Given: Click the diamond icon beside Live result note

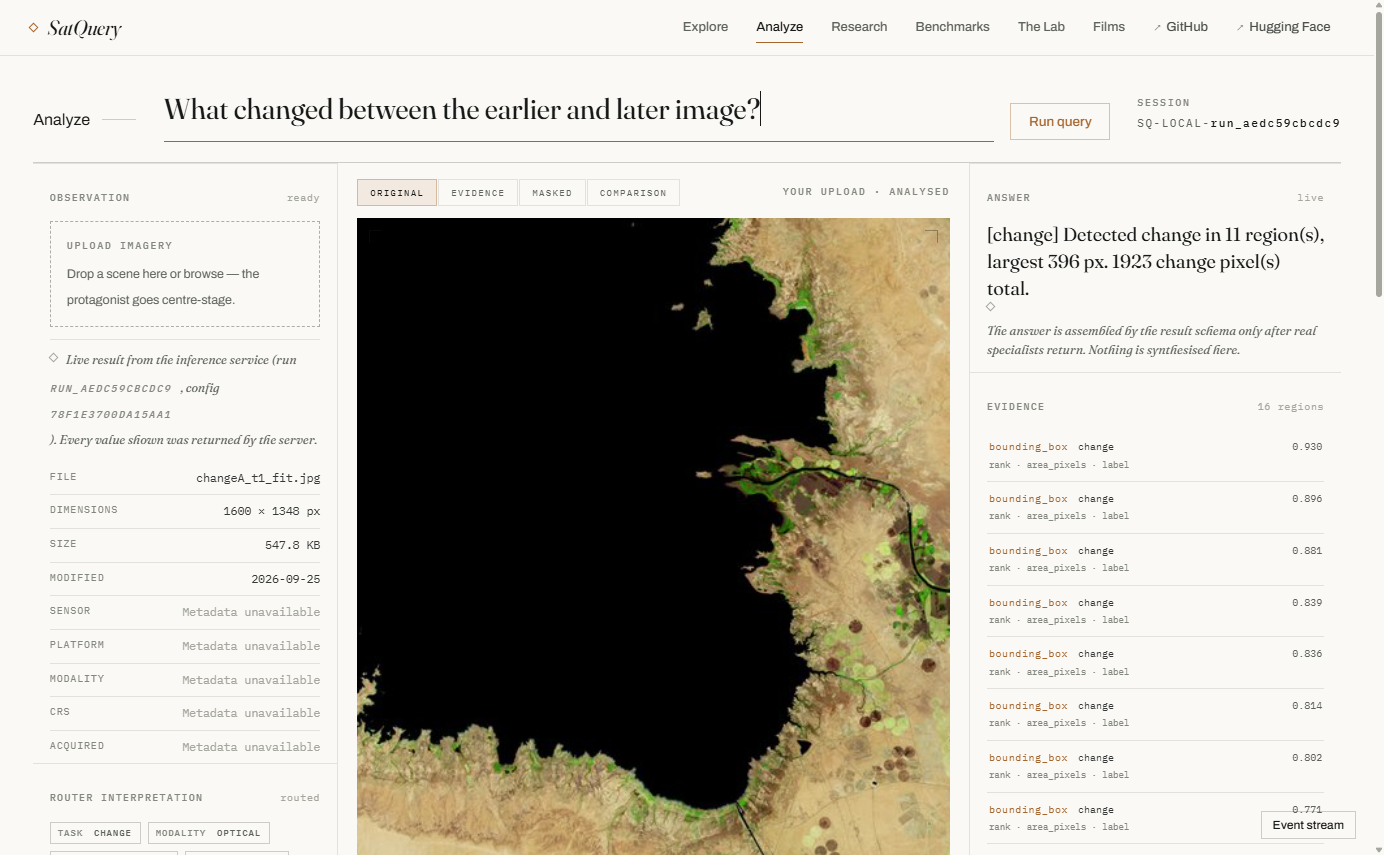Looking at the screenshot, I should pos(54,358).
